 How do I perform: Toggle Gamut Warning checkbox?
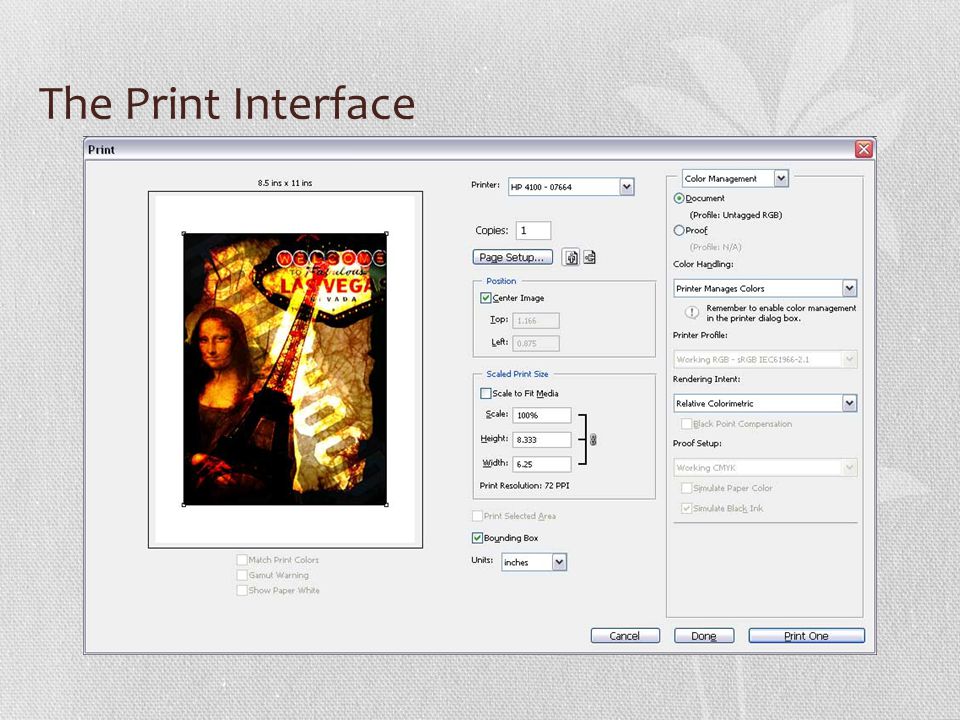tap(242, 575)
